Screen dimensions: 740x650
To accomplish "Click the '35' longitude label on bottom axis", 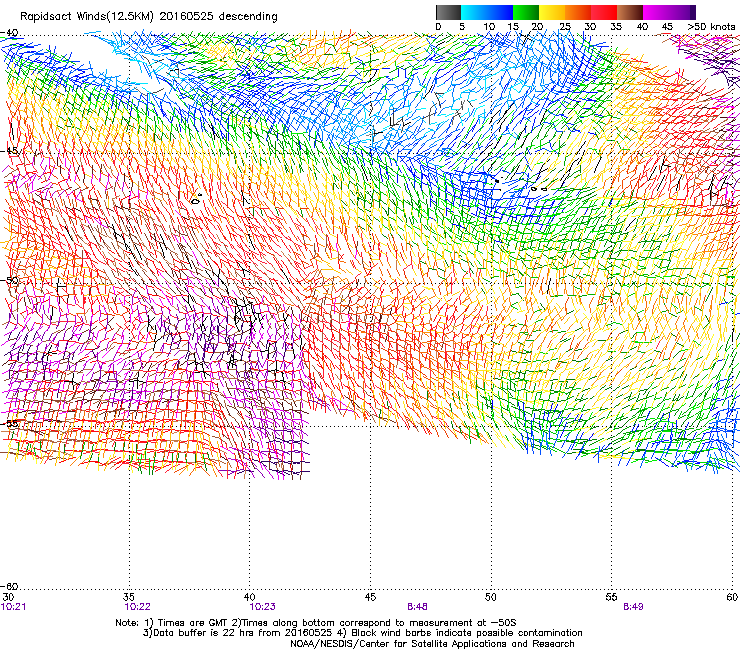I will tap(129, 597).
